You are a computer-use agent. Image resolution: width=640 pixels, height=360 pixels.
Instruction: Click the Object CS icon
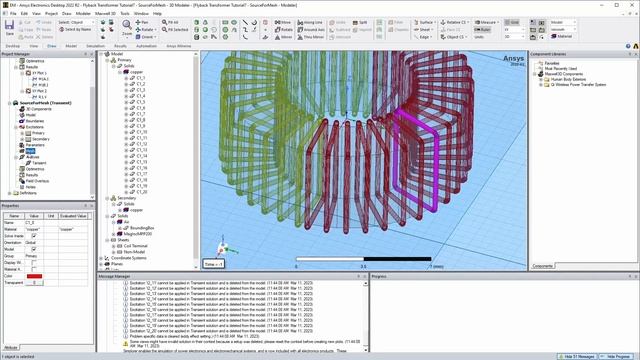pyautogui.click(x=443, y=37)
